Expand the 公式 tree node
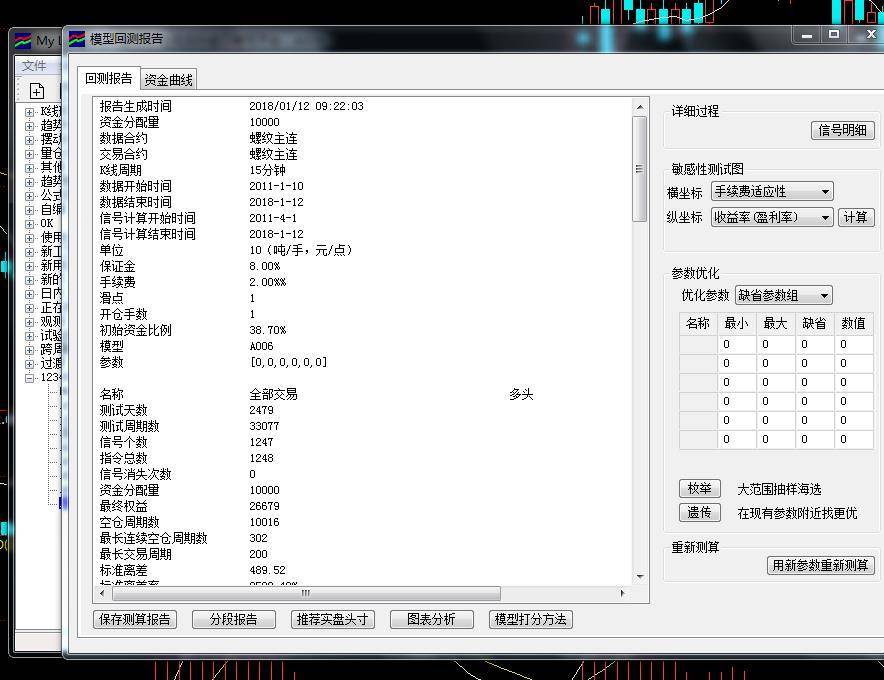Screen dimensions: 884x680 (x=29, y=196)
